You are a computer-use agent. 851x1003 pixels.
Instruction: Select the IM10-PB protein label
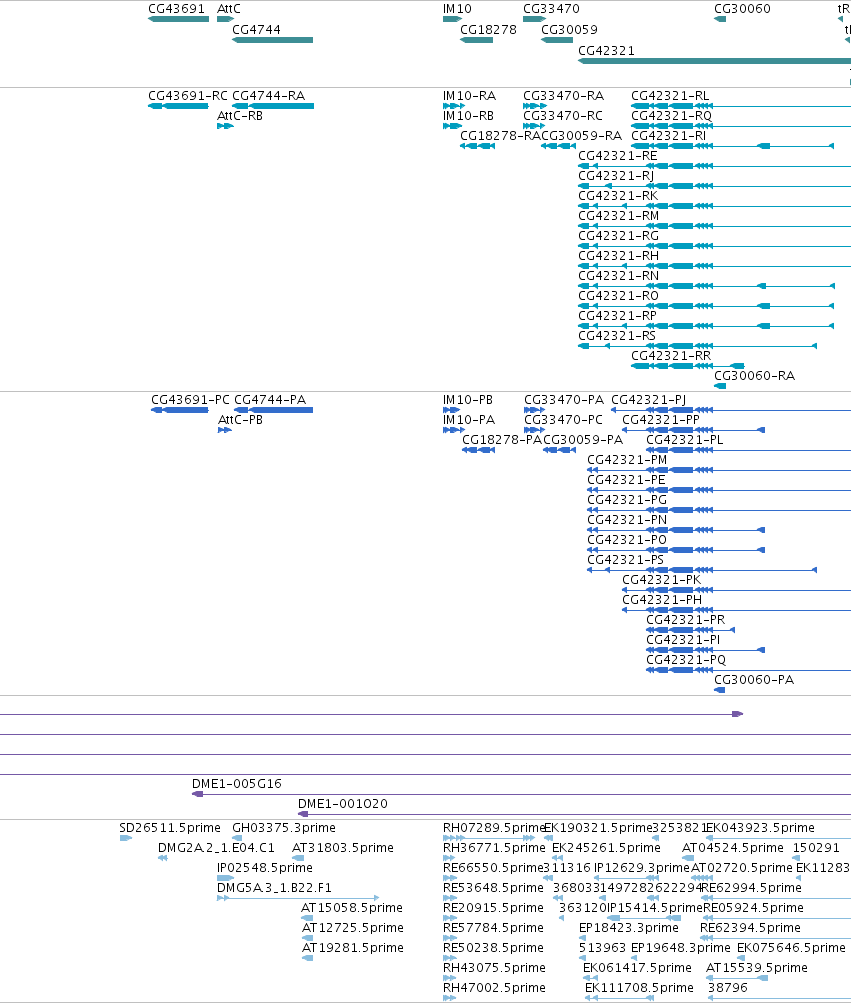point(468,400)
